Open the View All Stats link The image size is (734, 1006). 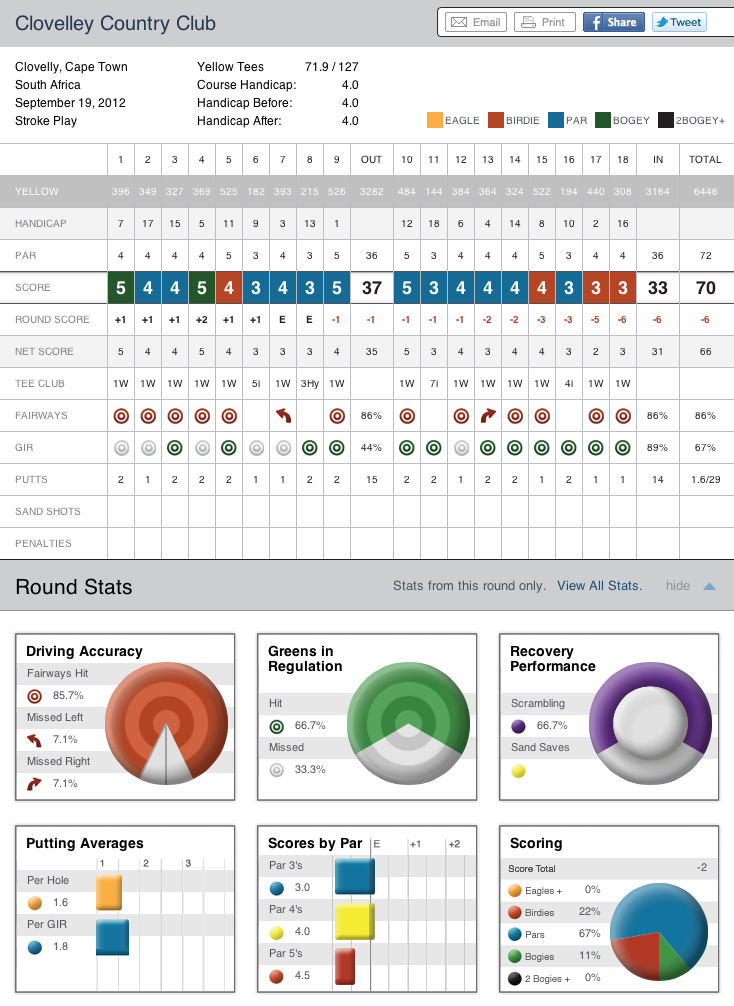(599, 586)
